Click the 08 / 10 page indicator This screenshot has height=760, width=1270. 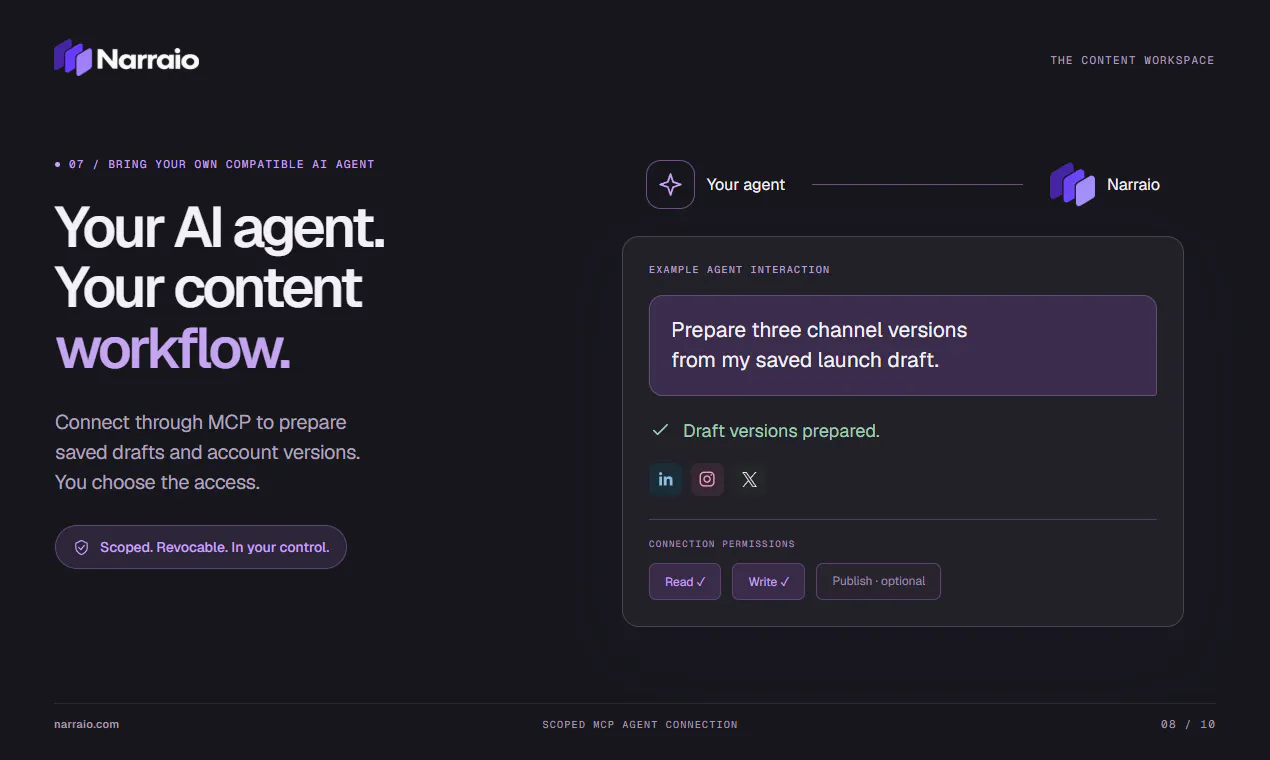click(1188, 724)
